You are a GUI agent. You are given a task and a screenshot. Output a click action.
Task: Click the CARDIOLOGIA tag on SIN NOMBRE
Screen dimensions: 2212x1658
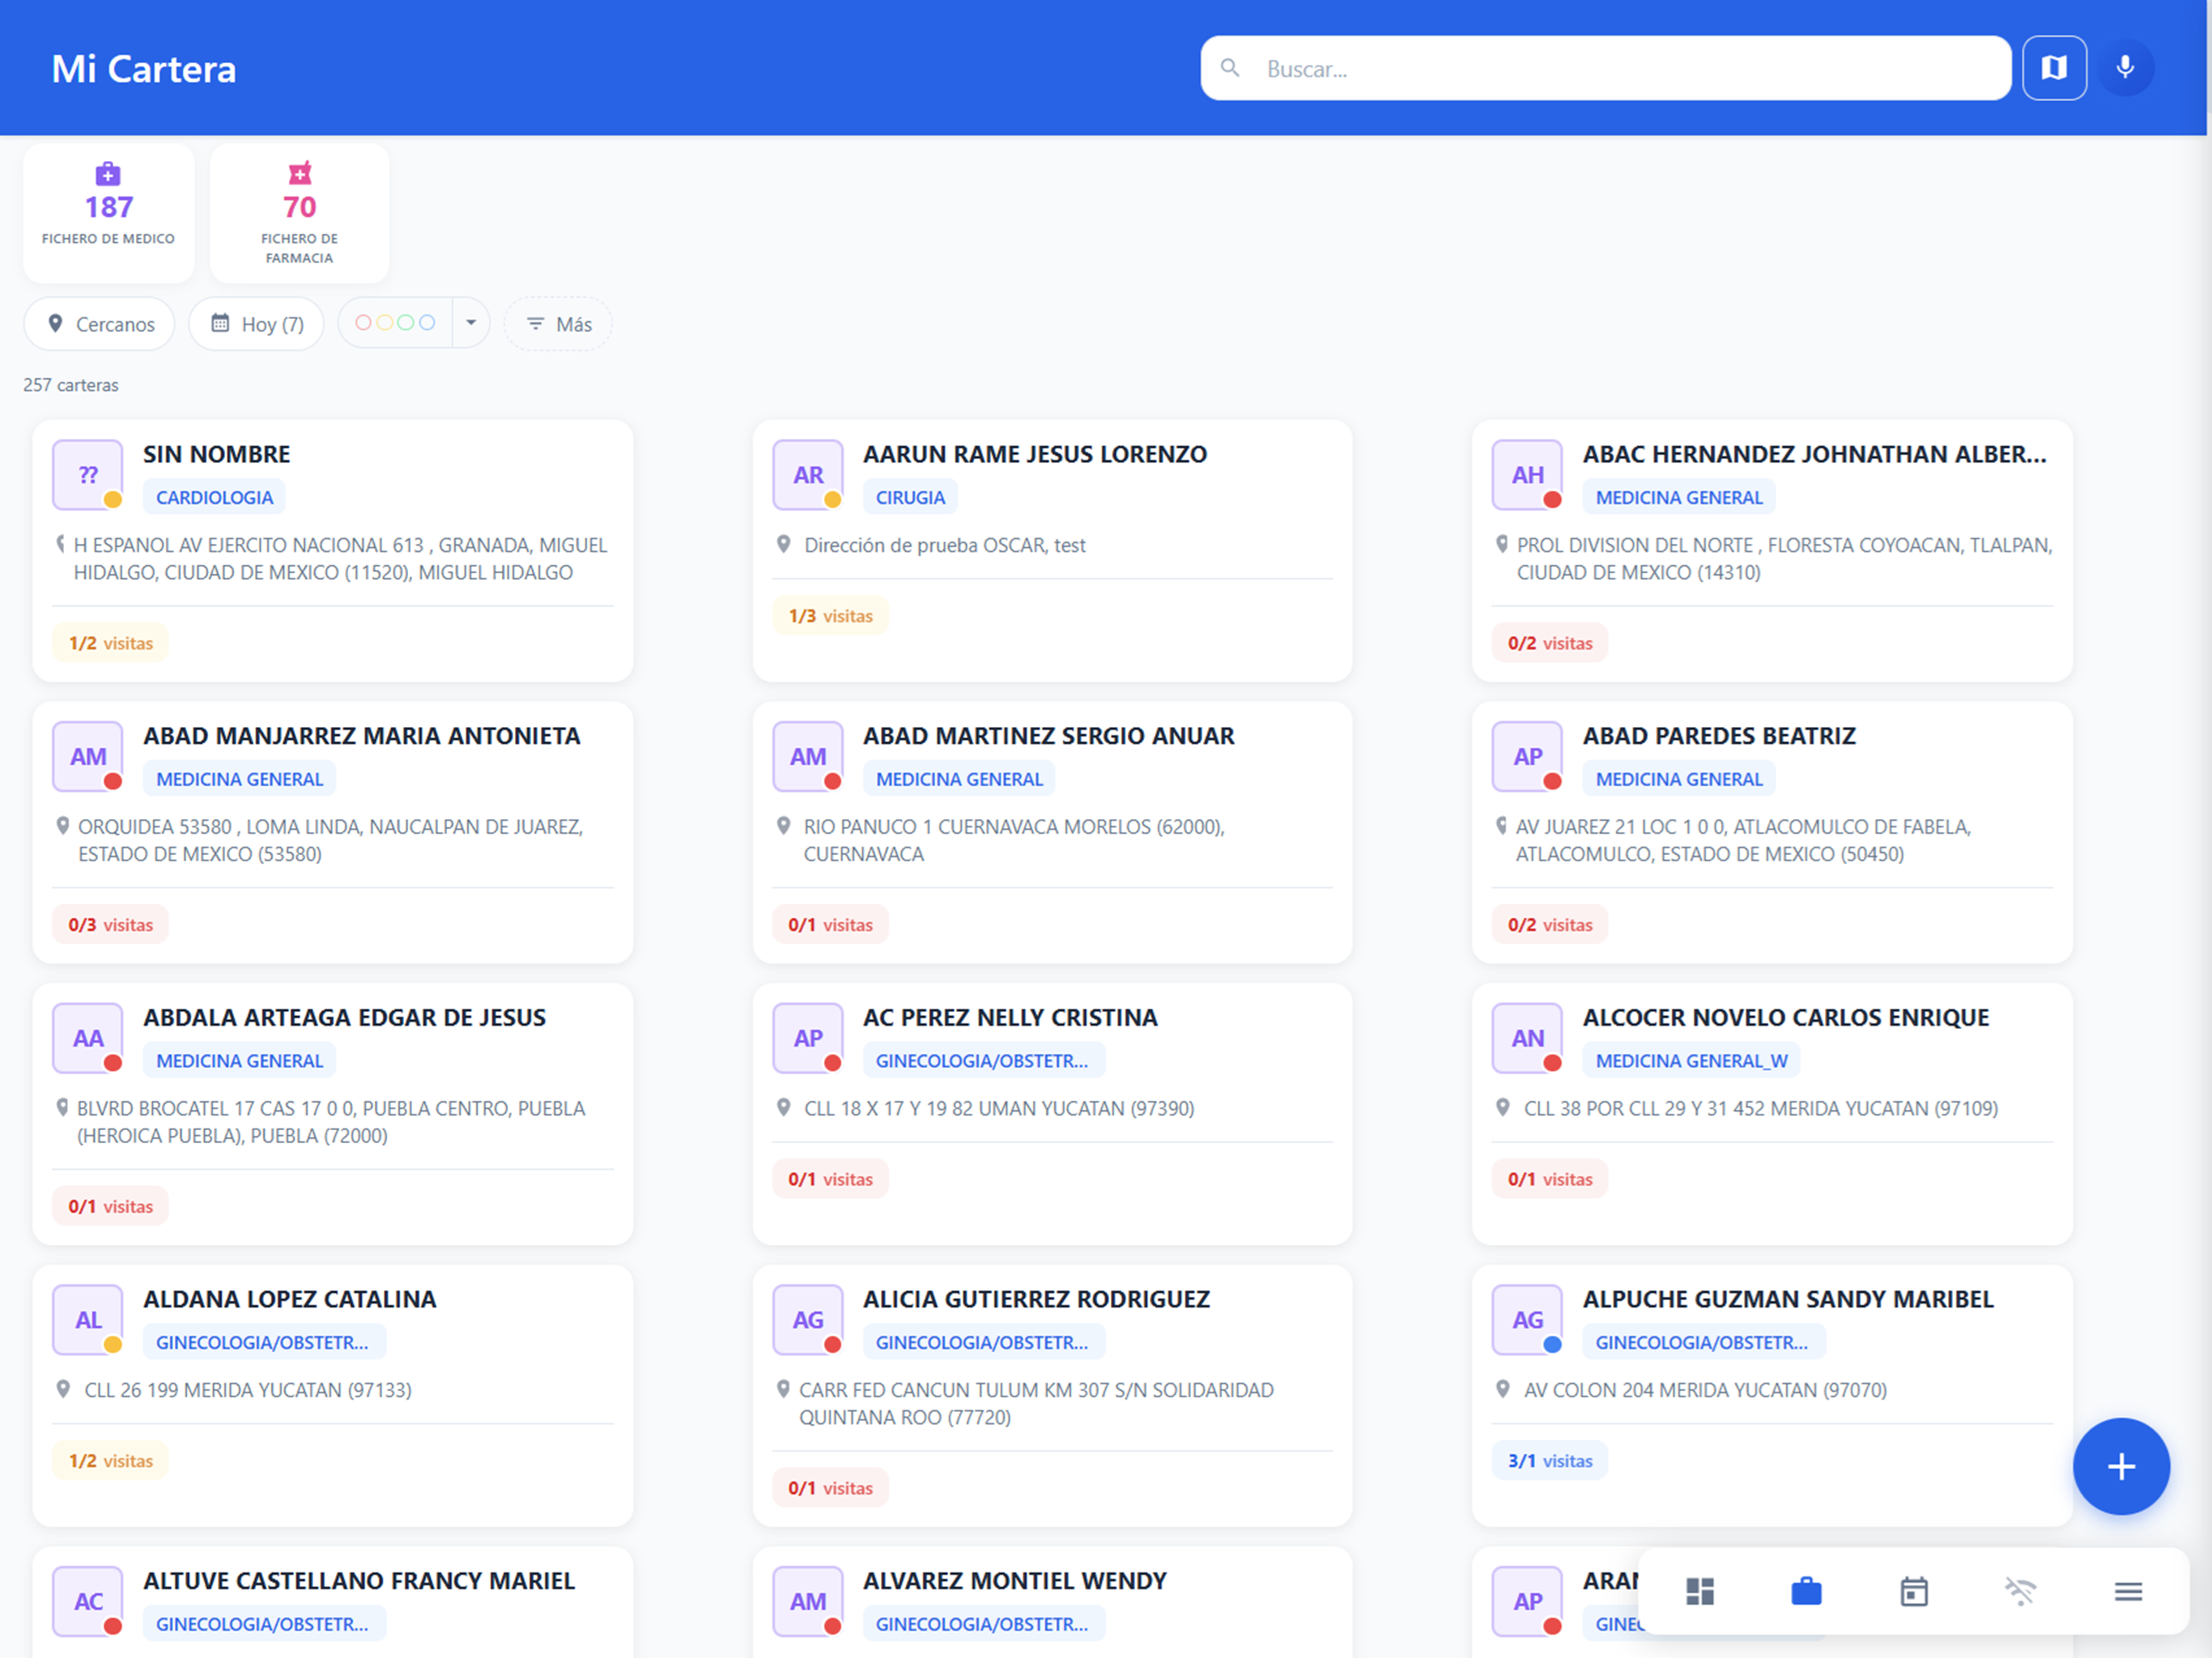[214, 497]
